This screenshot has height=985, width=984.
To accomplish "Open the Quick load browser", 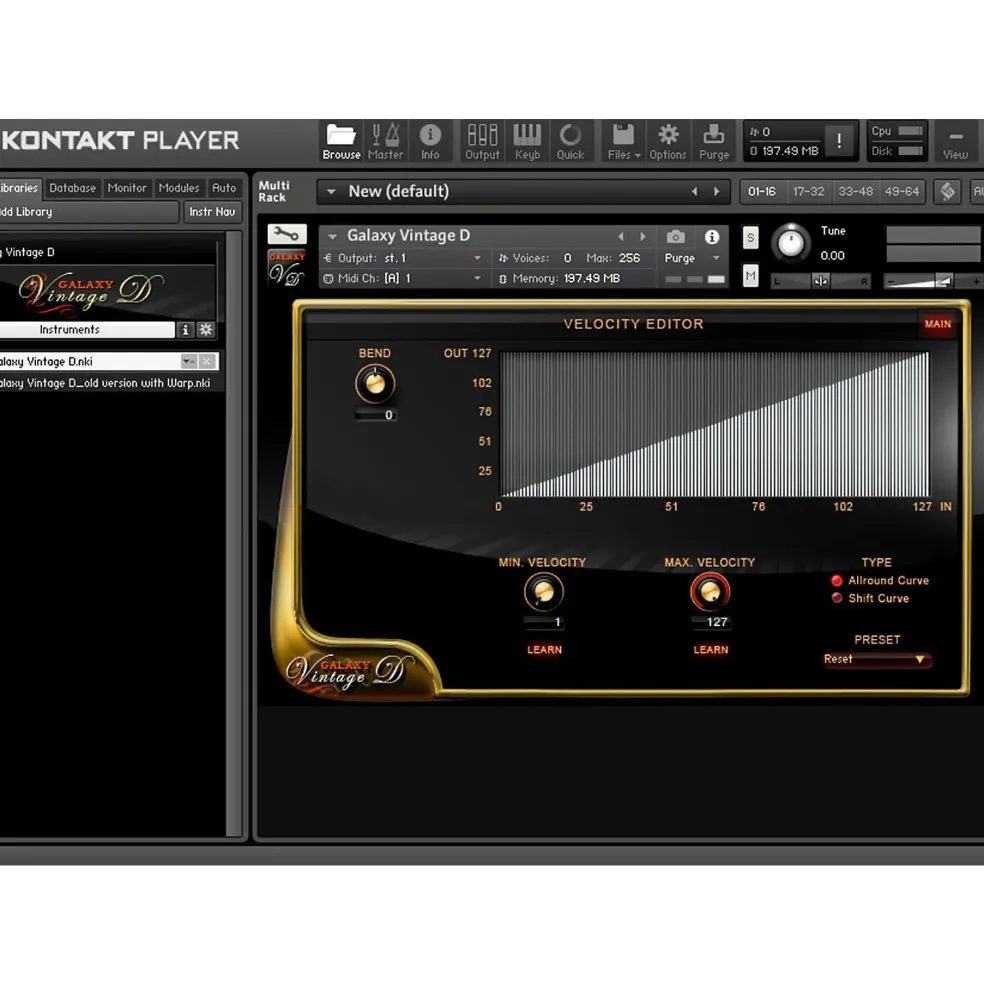I will tap(570, 142).
